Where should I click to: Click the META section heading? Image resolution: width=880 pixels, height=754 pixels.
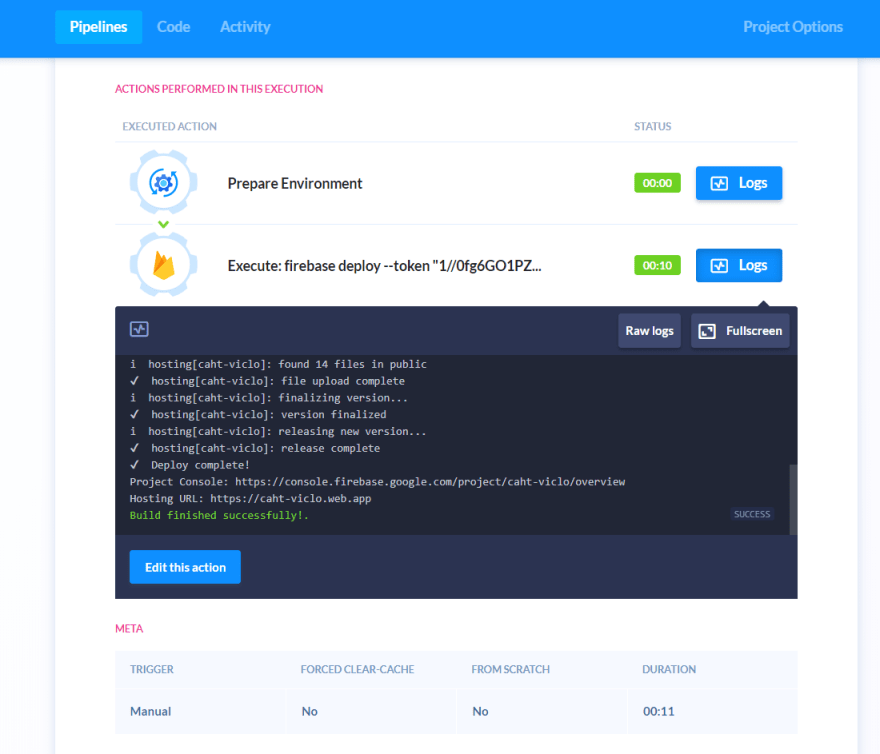(x=129, y=629)
